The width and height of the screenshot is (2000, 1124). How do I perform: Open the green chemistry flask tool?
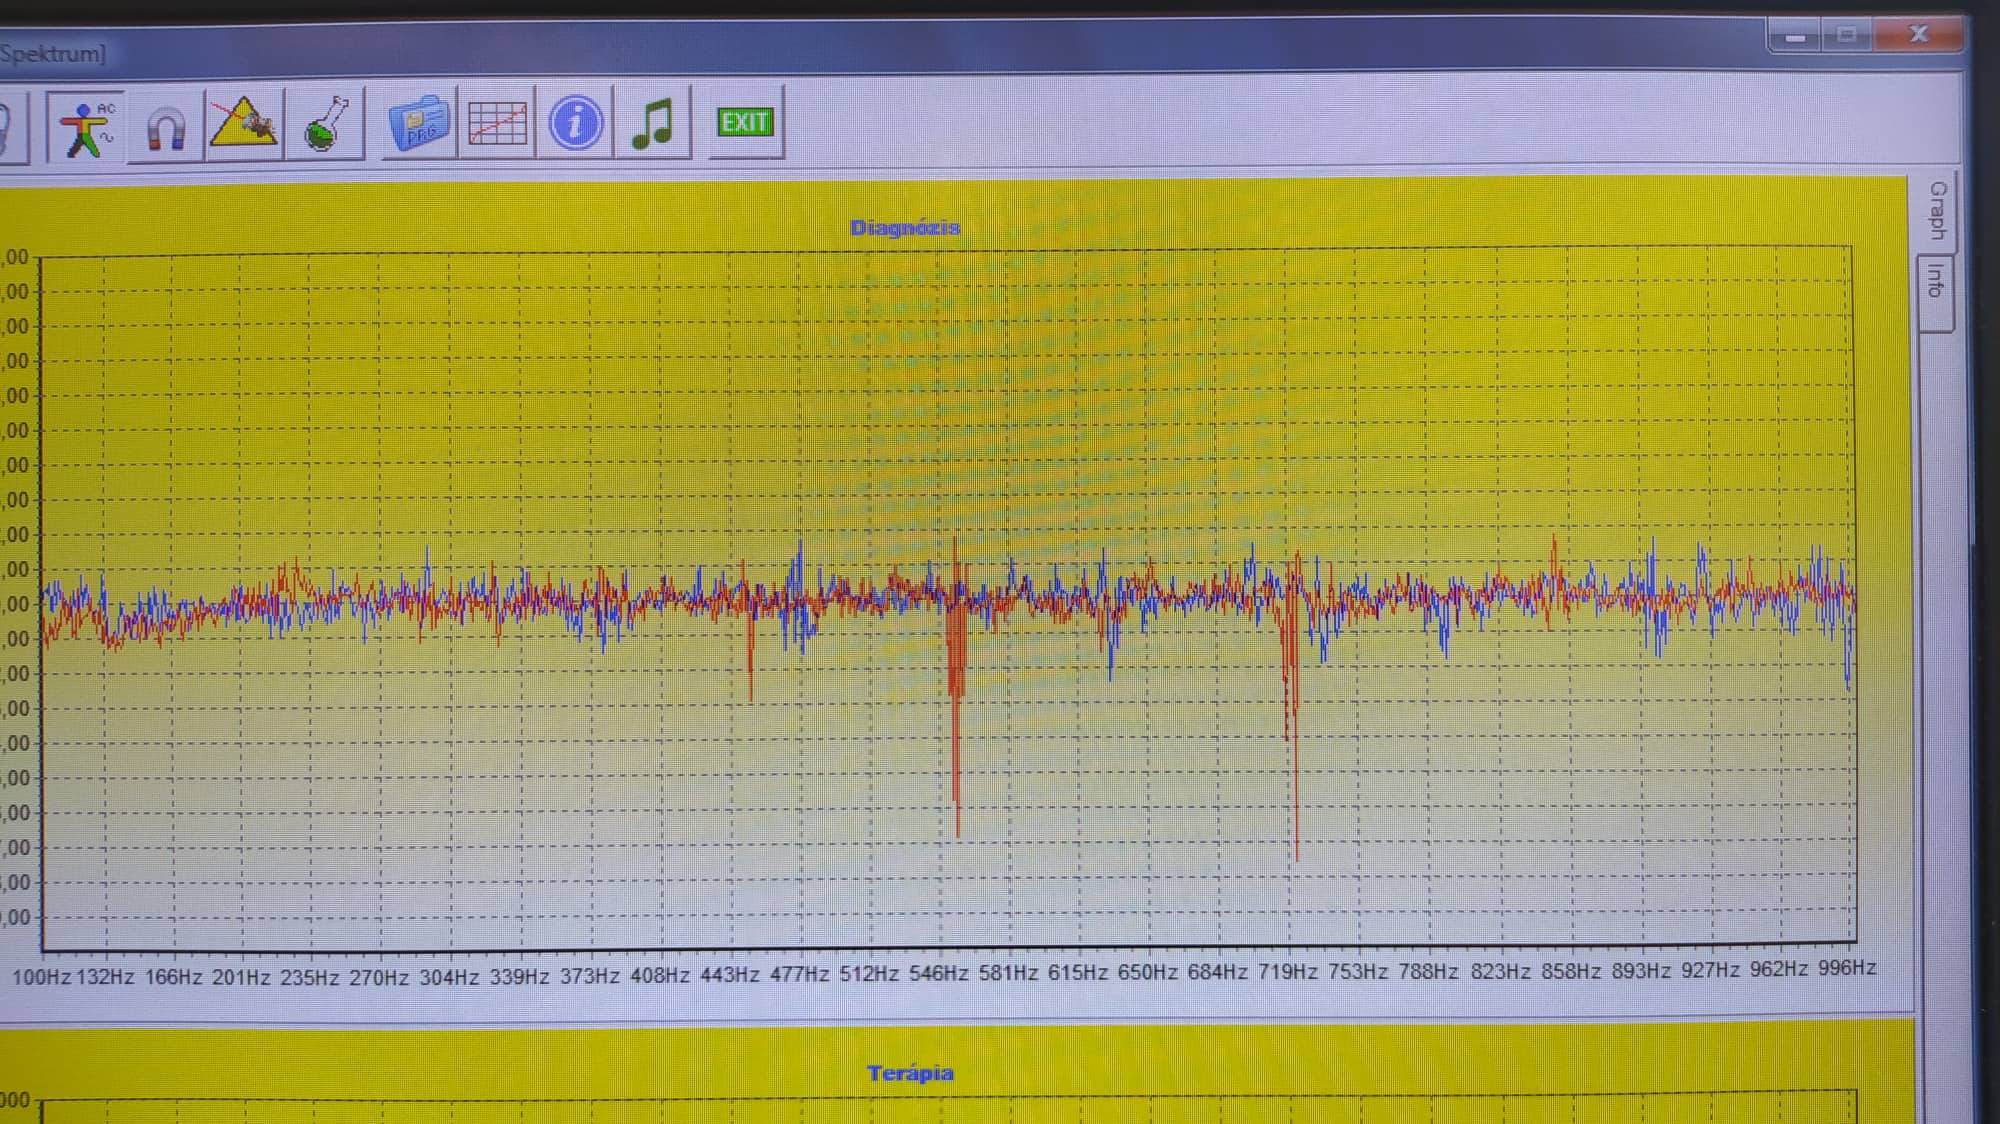[325, 125]
